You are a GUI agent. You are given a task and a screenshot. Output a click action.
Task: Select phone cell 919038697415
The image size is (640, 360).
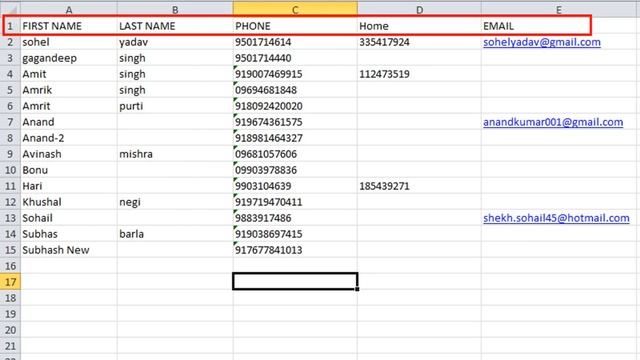click(295, 234)
